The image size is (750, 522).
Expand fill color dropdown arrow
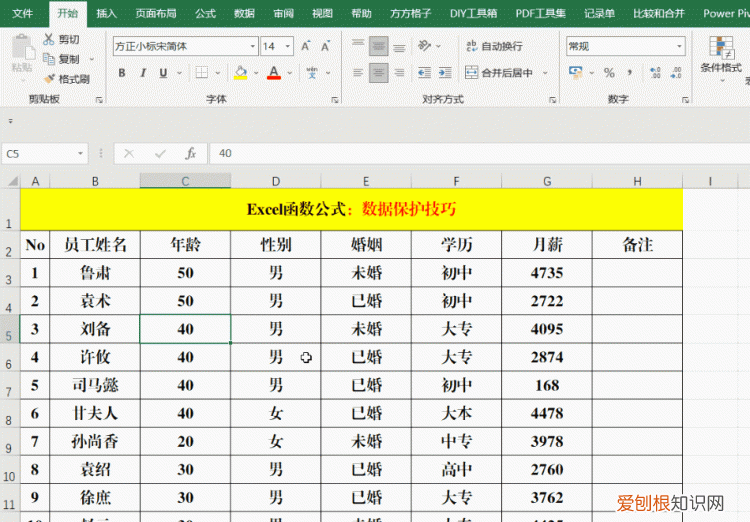click(x=256, y=73)
